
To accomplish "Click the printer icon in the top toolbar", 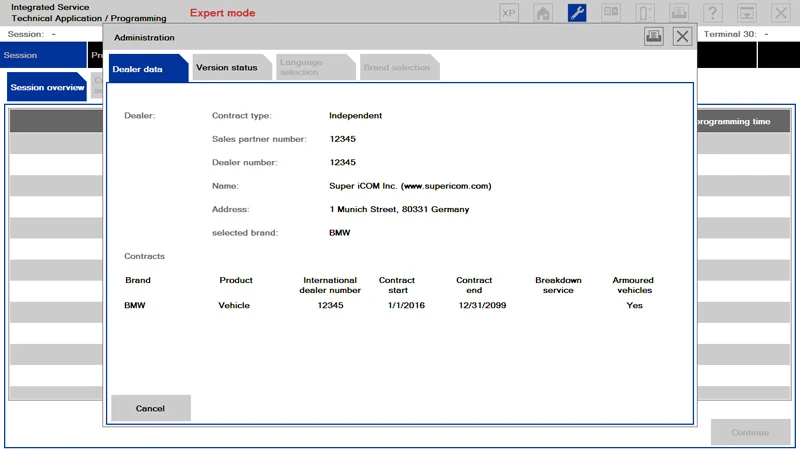I will [x=679, y=13].
